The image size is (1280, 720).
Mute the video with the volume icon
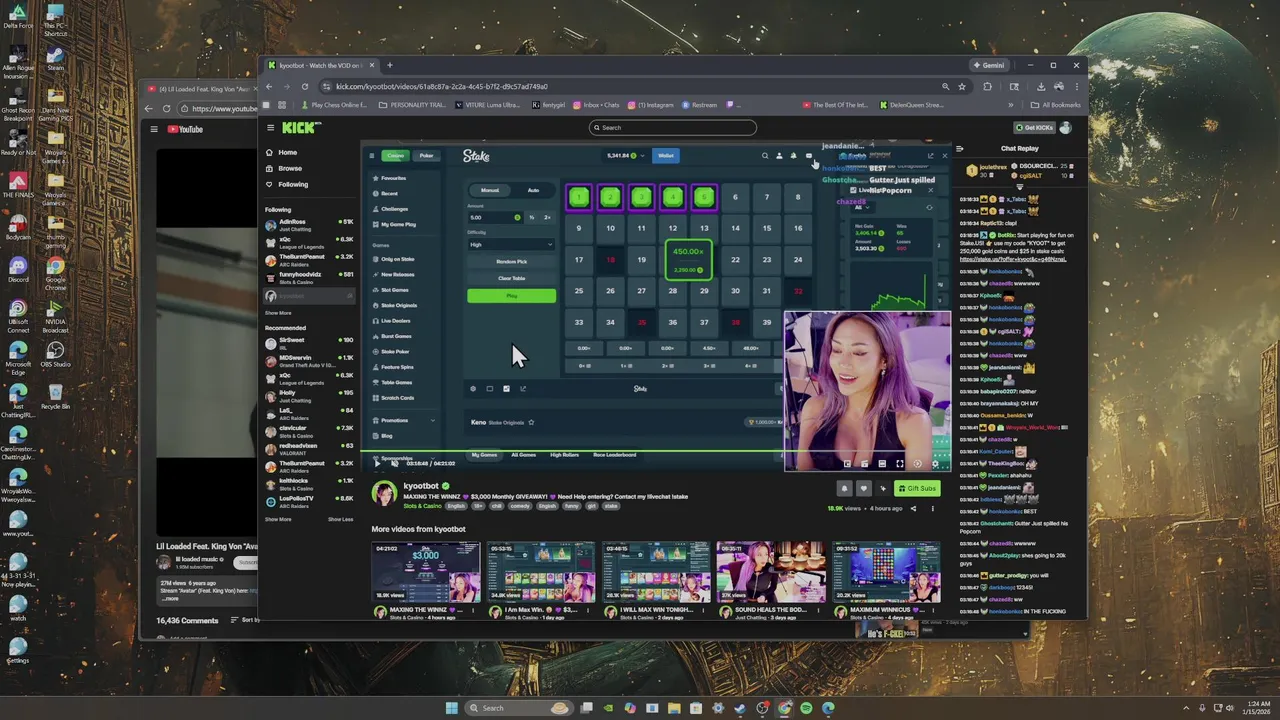394,463
